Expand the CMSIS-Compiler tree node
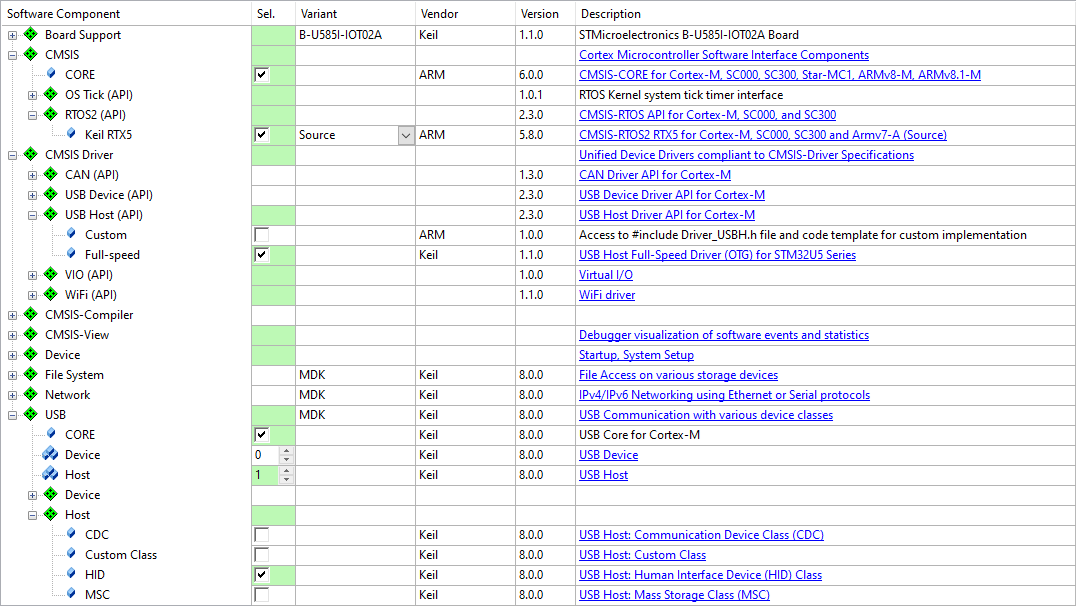Viewport: 1076px width, 606px height. (x=13, y=315)
